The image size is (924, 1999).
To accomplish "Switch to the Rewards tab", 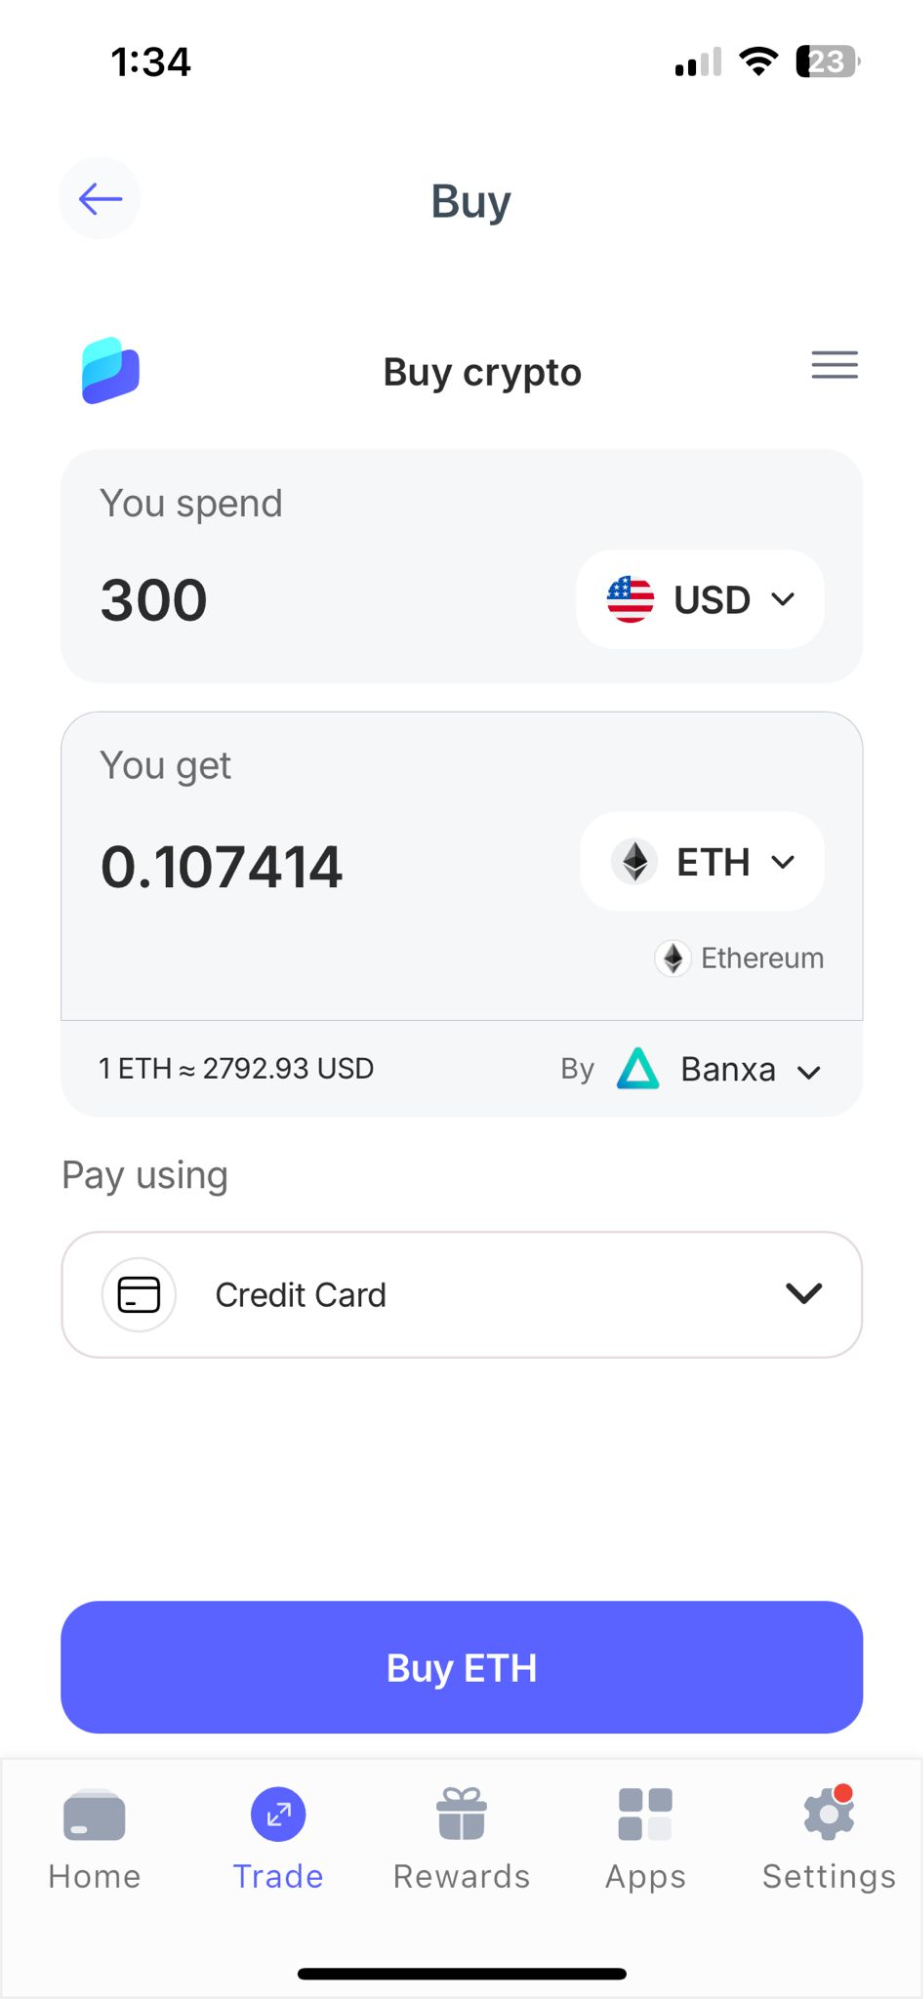I will (461, 1840).
